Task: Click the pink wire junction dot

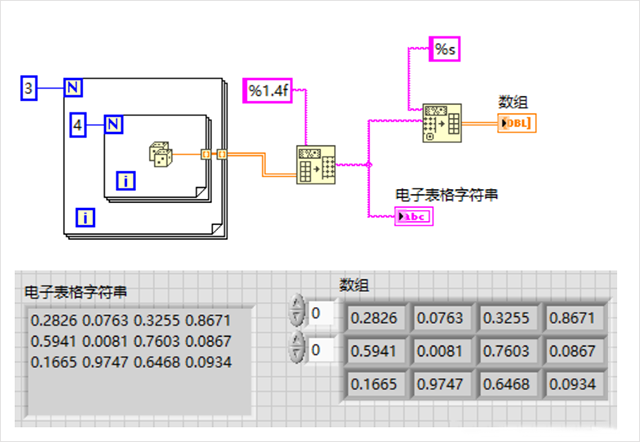Action: click(369, 164)
